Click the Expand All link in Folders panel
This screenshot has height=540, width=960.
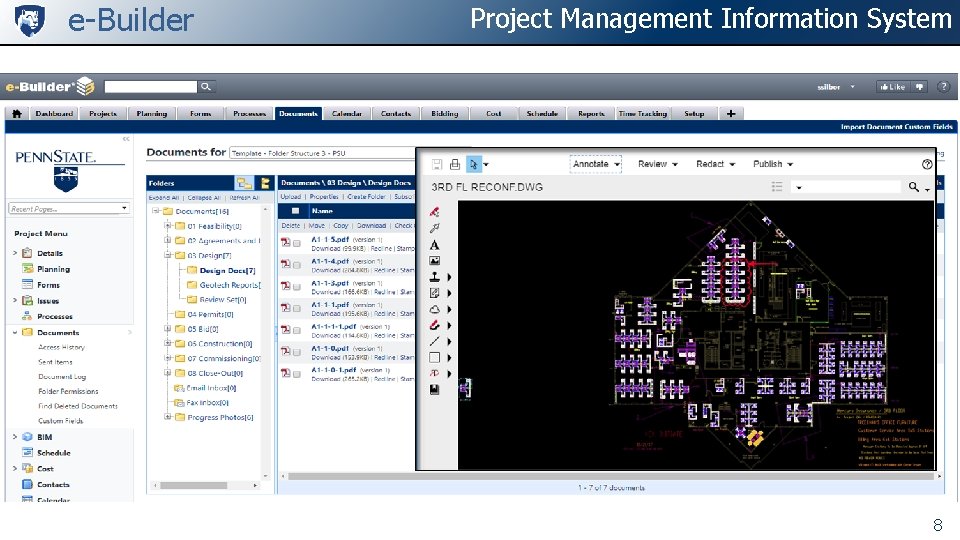[163, 198]
